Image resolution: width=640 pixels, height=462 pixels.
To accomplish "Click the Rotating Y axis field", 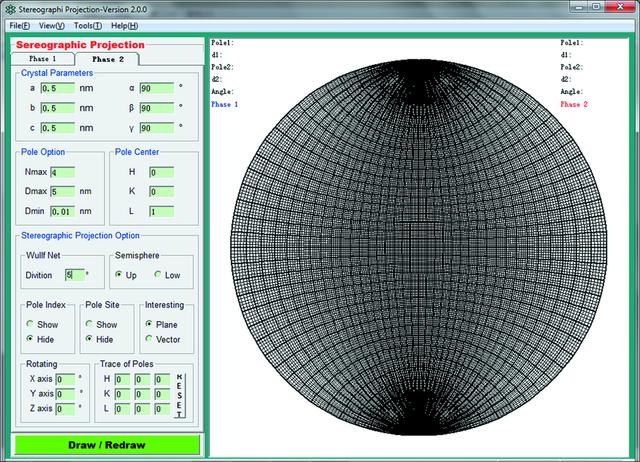I will tap(65, 394).
